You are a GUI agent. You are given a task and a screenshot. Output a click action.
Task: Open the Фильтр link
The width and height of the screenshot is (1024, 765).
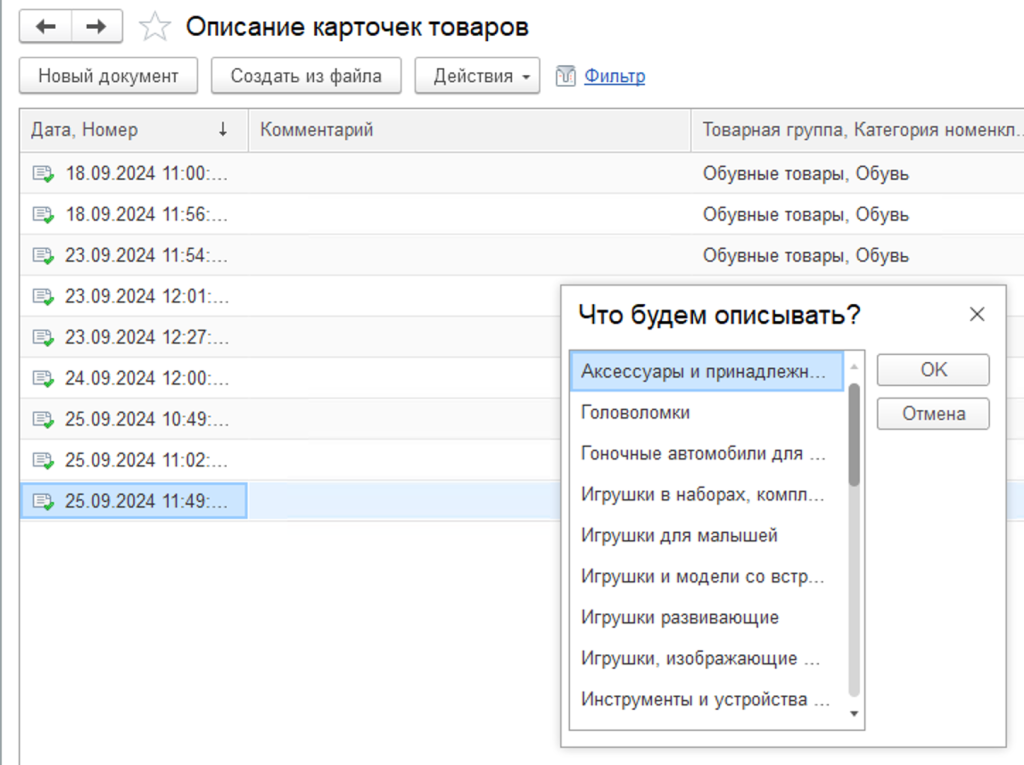[614, 76]
